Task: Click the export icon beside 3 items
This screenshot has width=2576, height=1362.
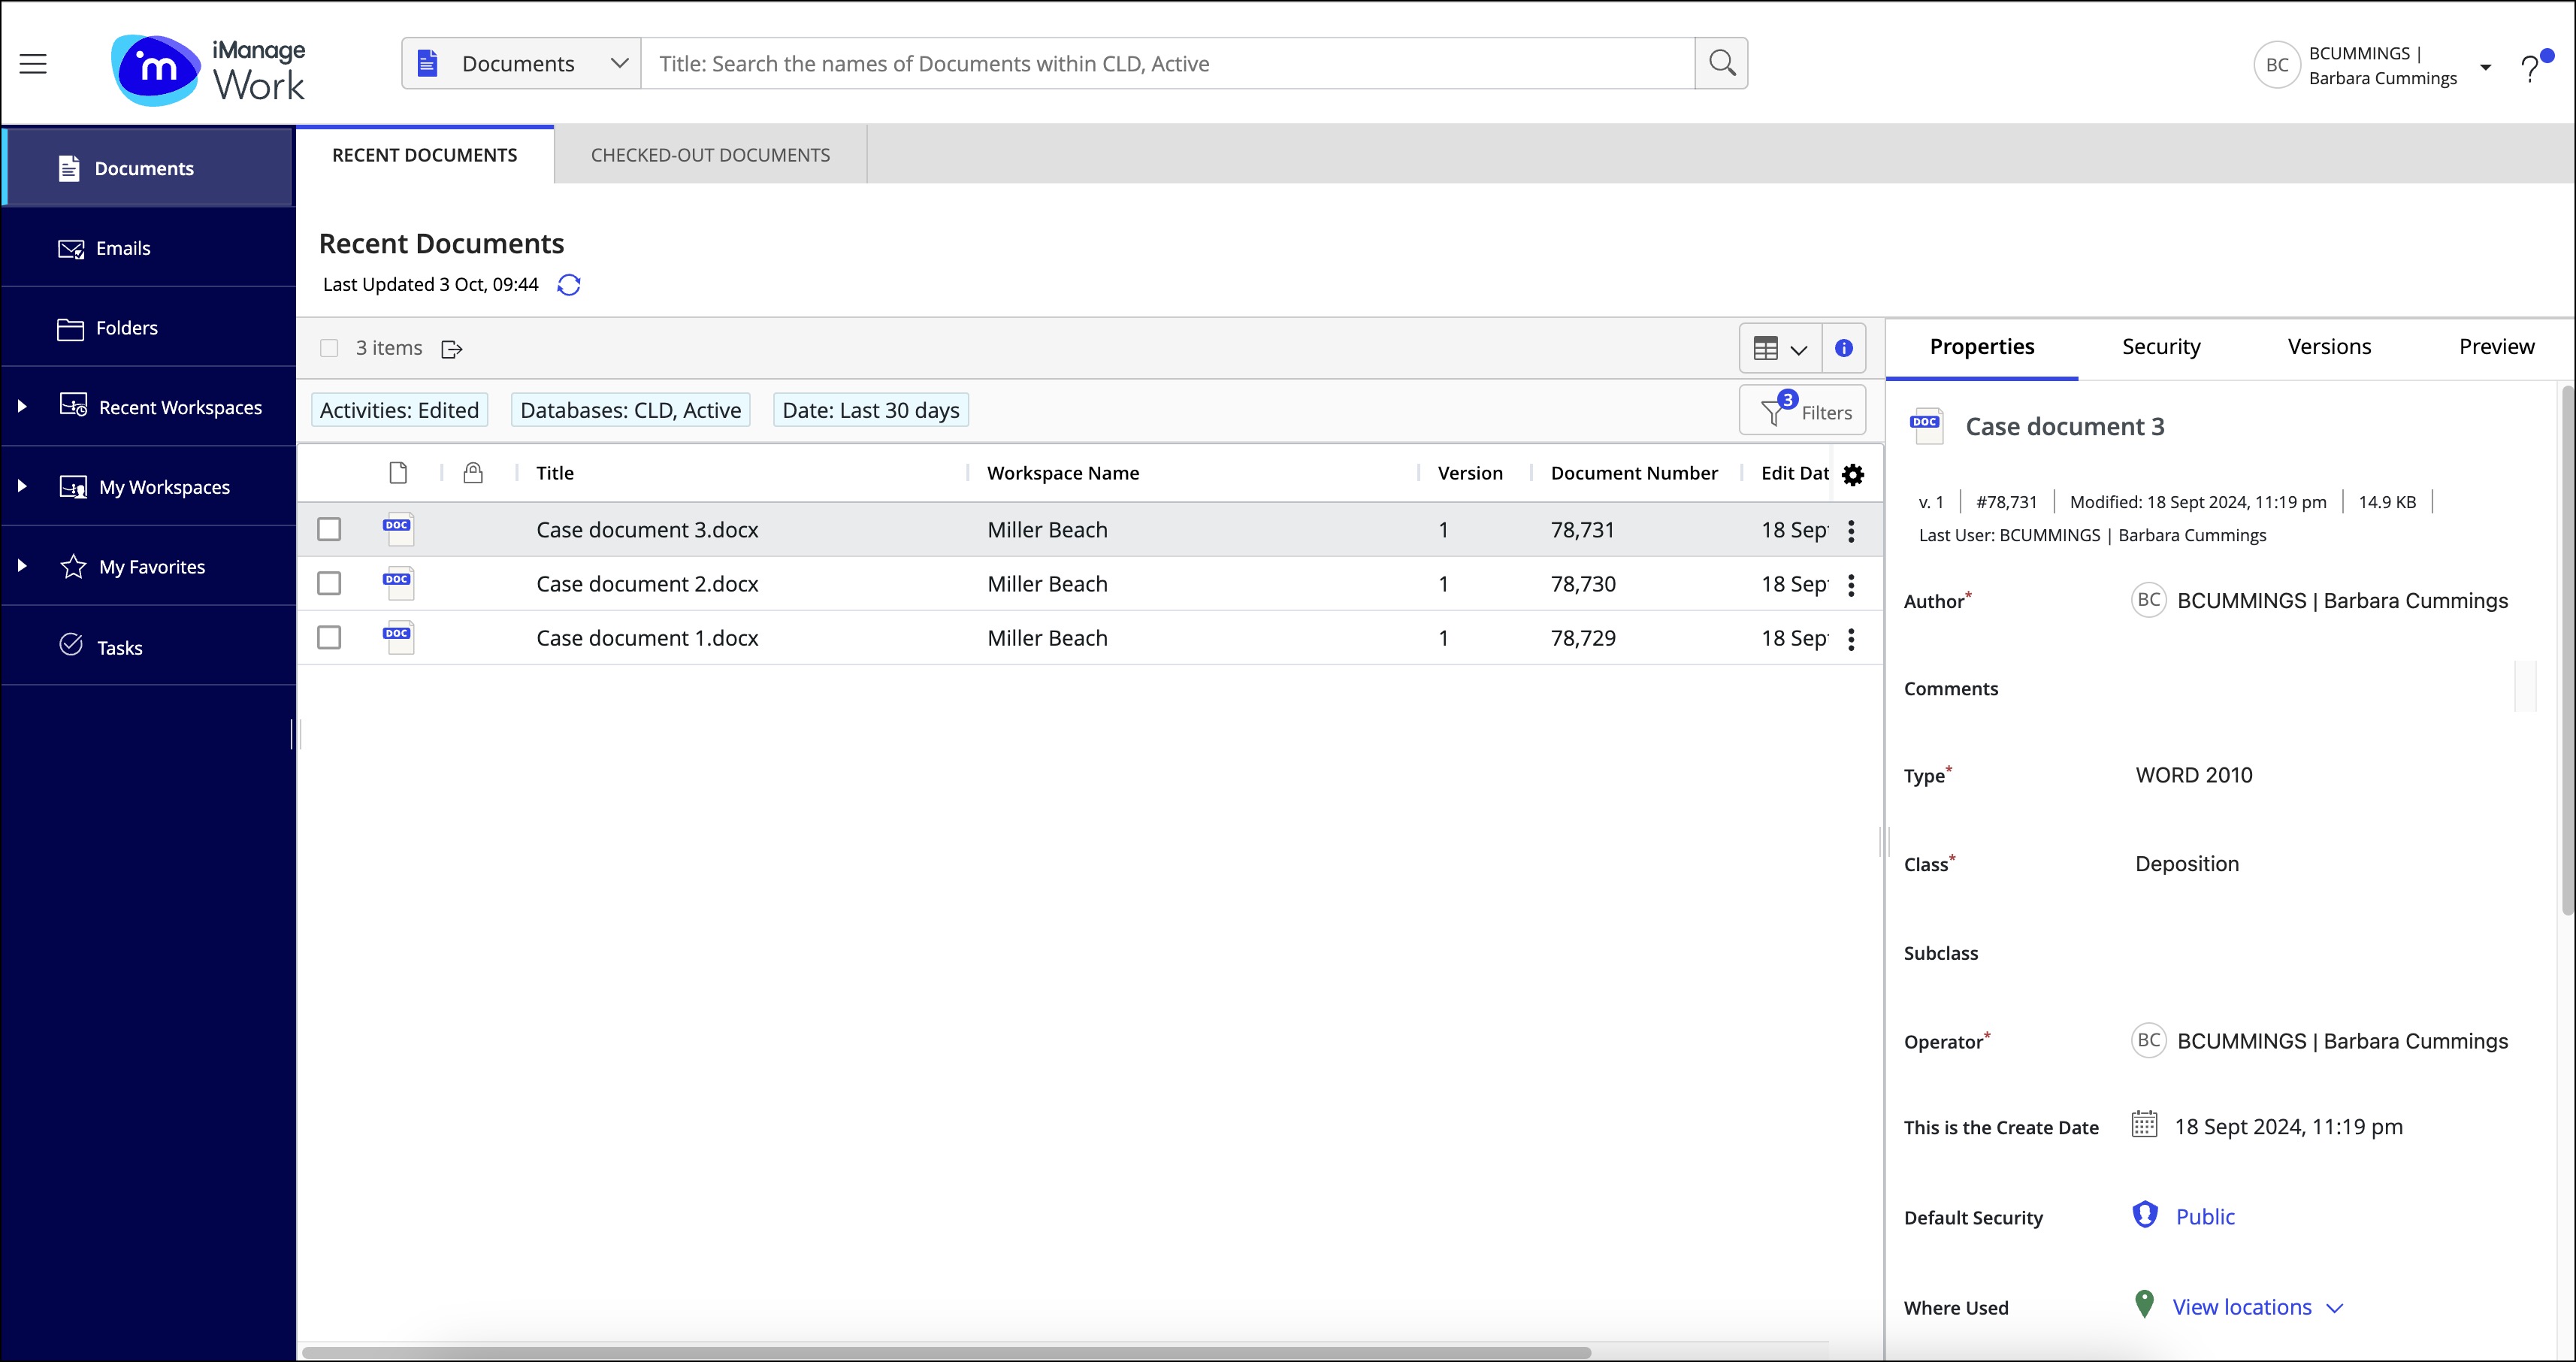Action: (x=452, y=349)
